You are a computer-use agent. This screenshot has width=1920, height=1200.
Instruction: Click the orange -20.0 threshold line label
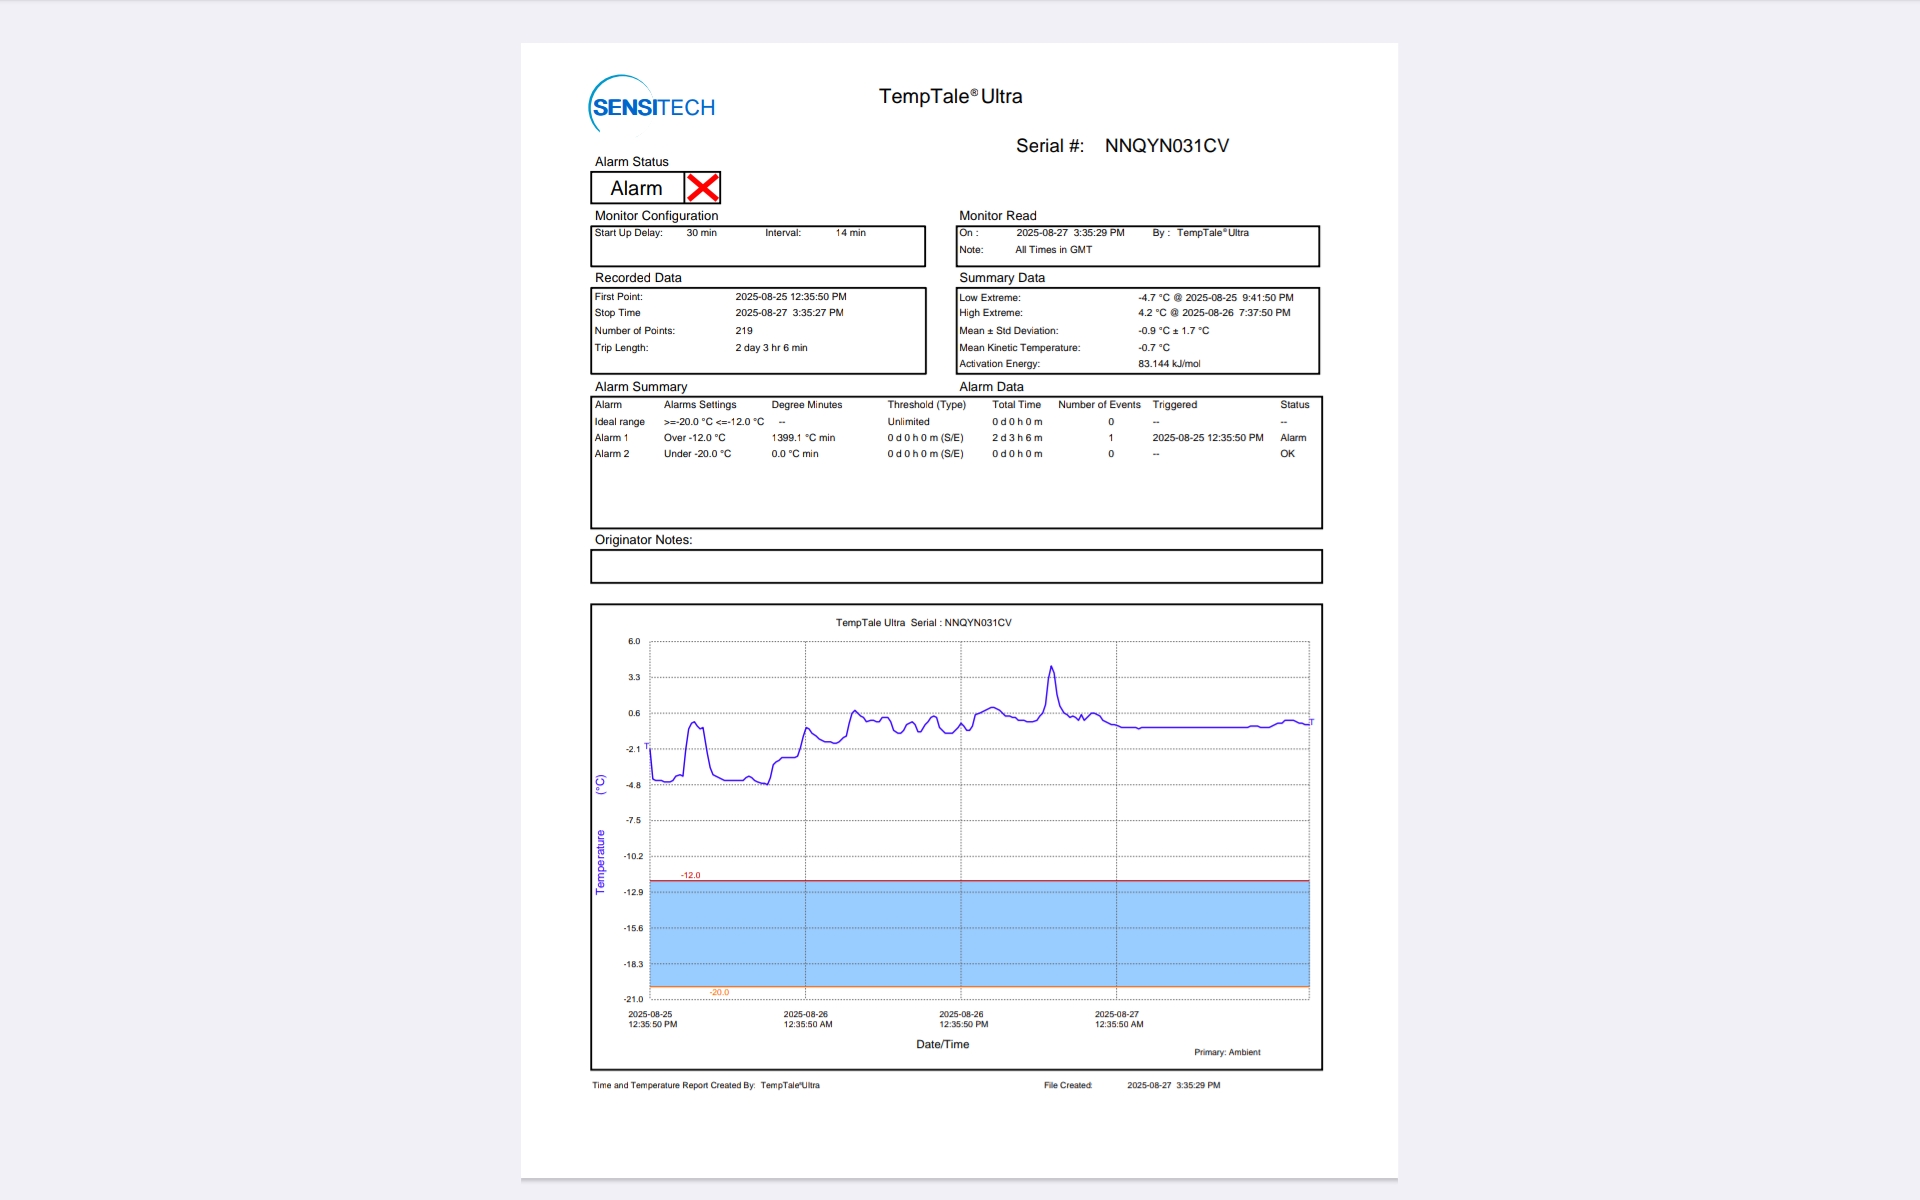(x=719, y=992)
